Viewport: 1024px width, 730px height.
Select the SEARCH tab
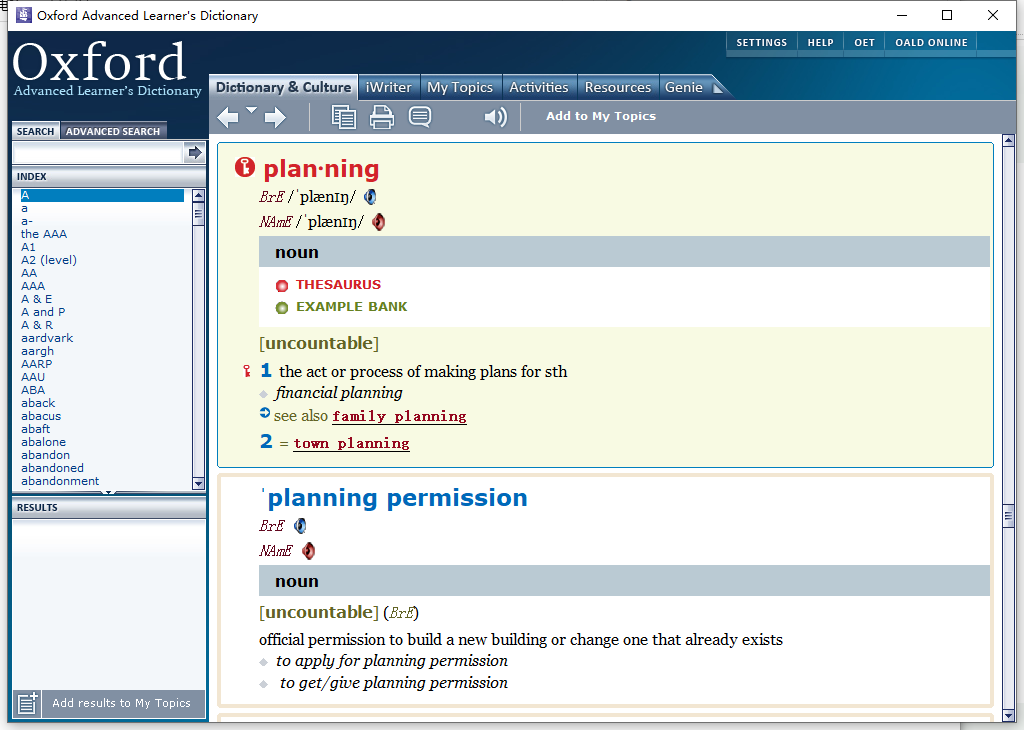tap(35, 131)
